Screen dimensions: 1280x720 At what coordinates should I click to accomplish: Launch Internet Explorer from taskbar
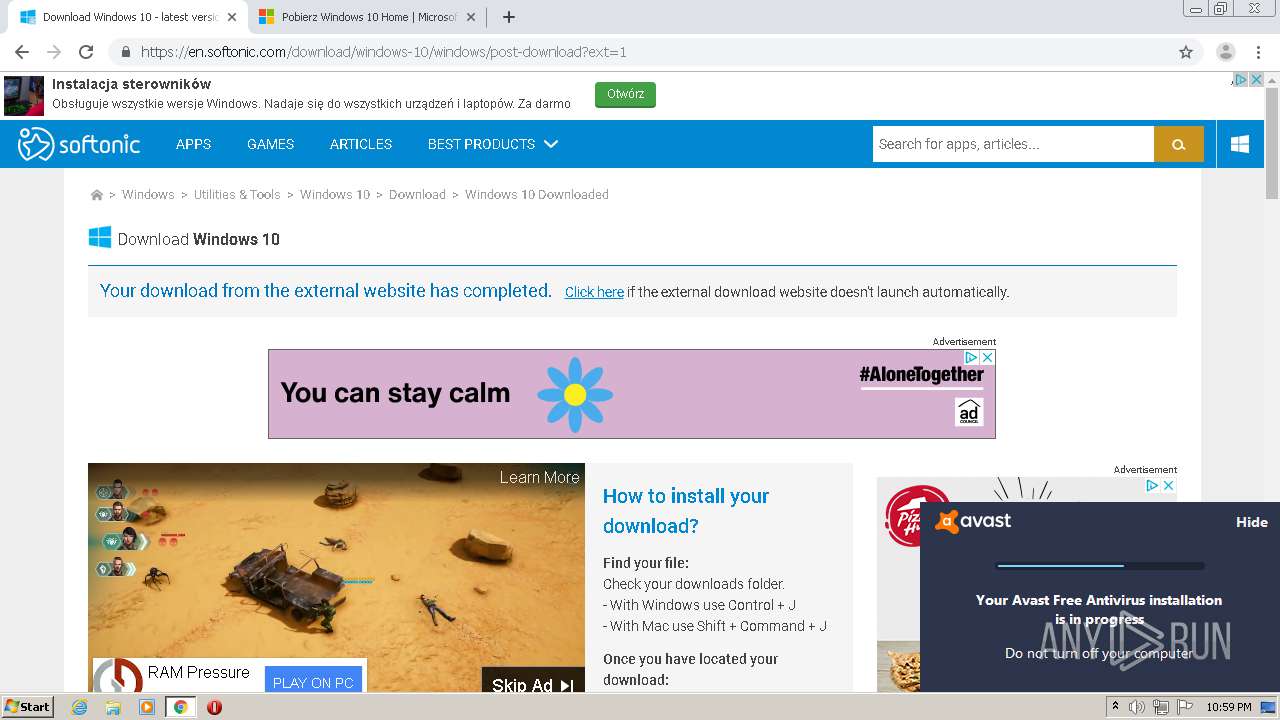click(79, 707)
